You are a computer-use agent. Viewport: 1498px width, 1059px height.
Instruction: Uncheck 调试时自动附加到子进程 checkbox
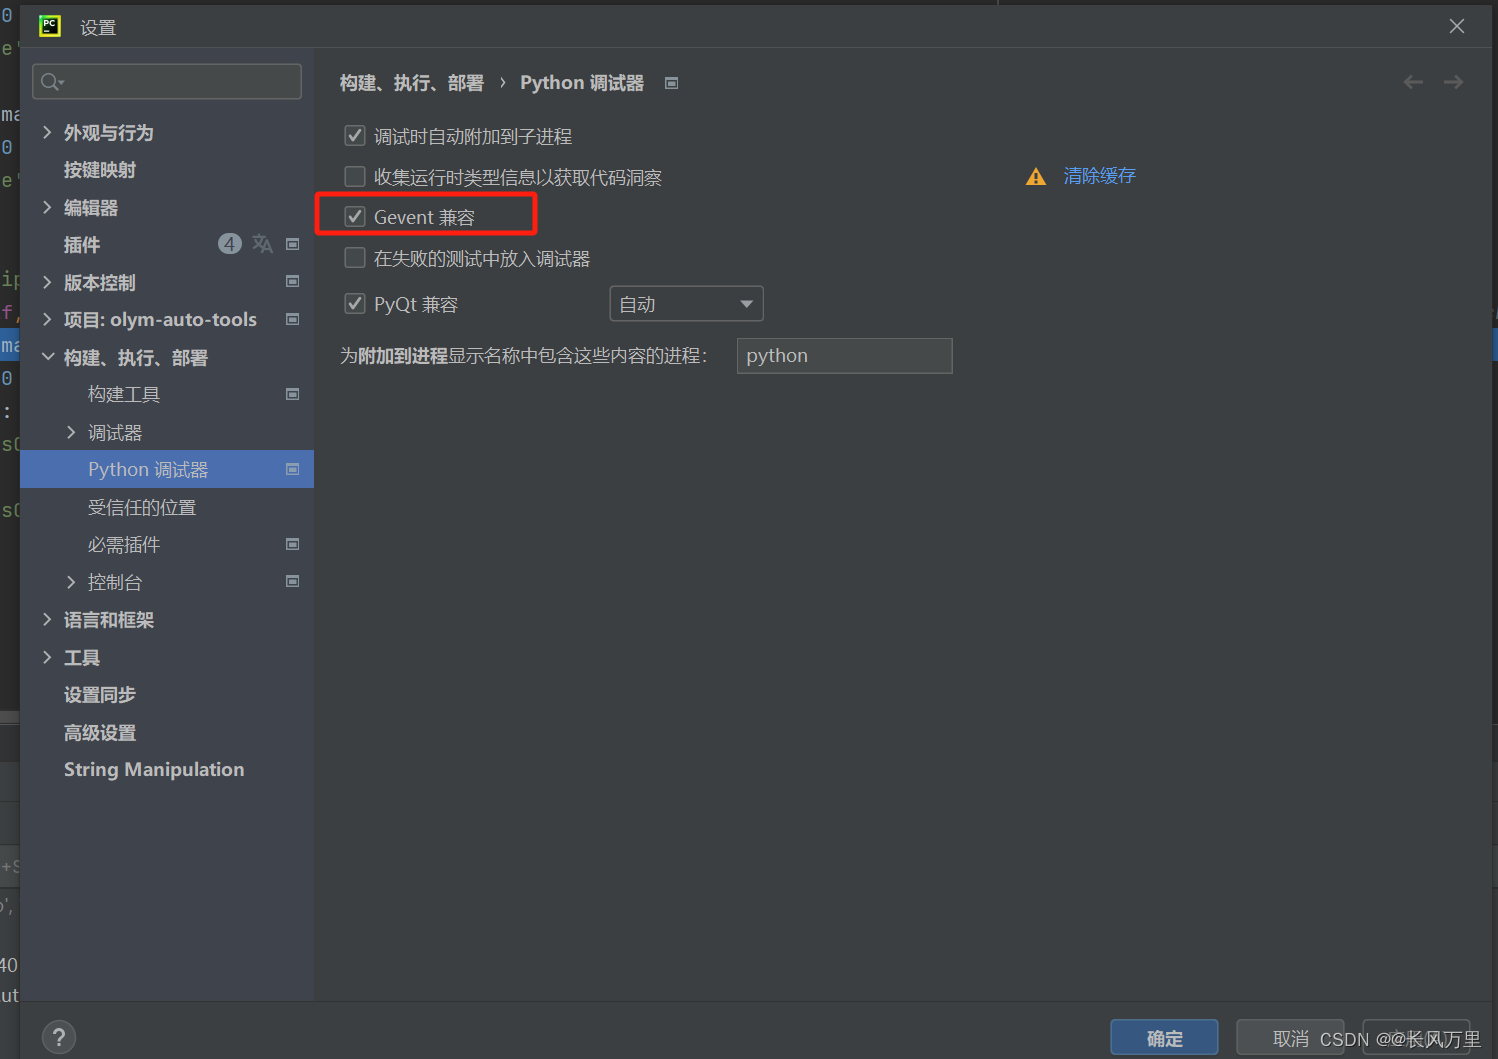click(355, 135)
